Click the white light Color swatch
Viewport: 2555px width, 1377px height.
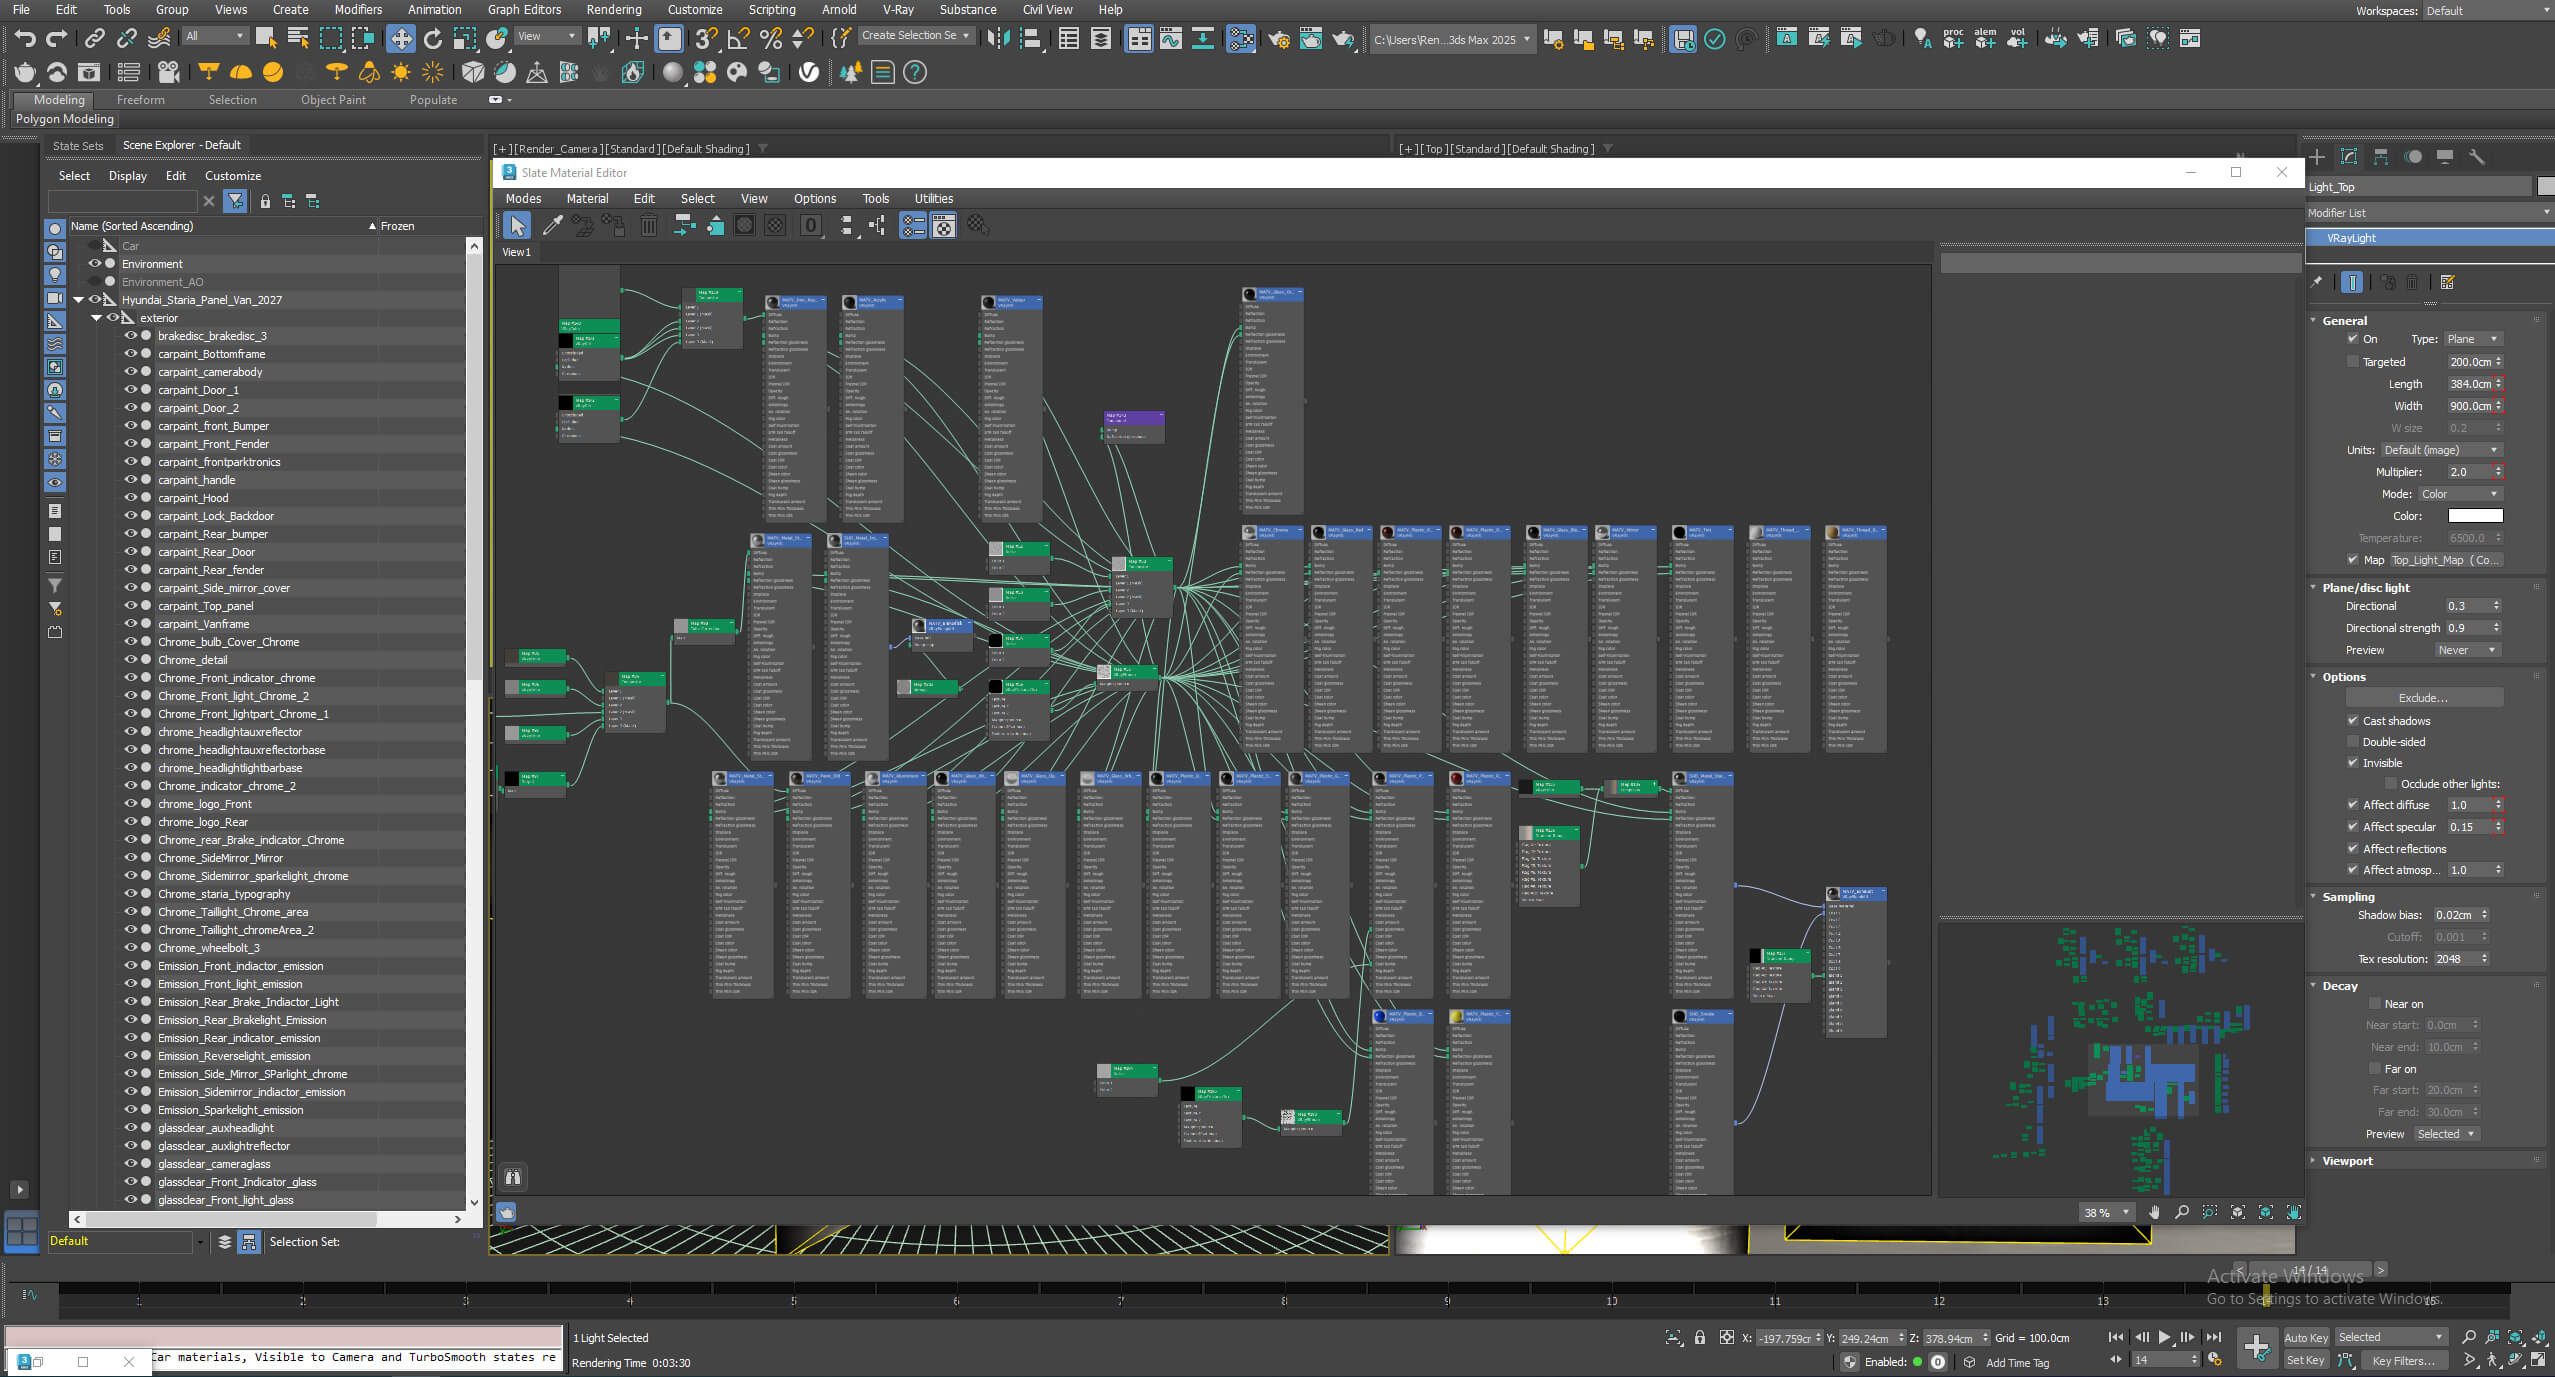pos(2475,516)
